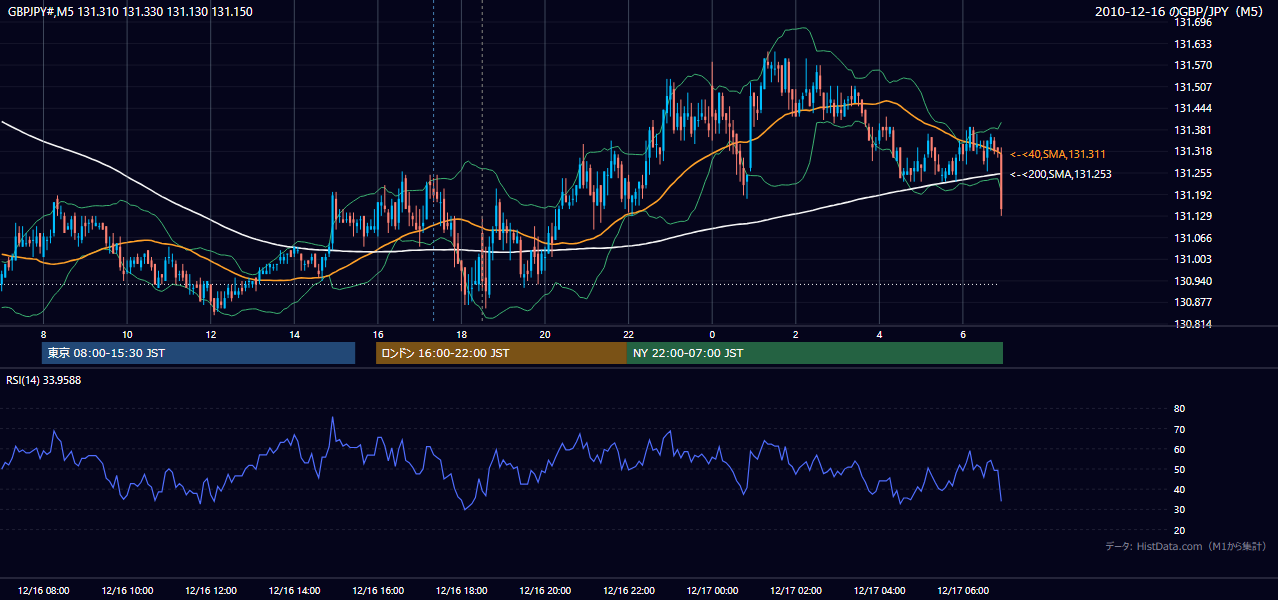Click the 12/16 20:00 bottom time label
This screenshot has height=600, width=1278.
pos(545,591)
